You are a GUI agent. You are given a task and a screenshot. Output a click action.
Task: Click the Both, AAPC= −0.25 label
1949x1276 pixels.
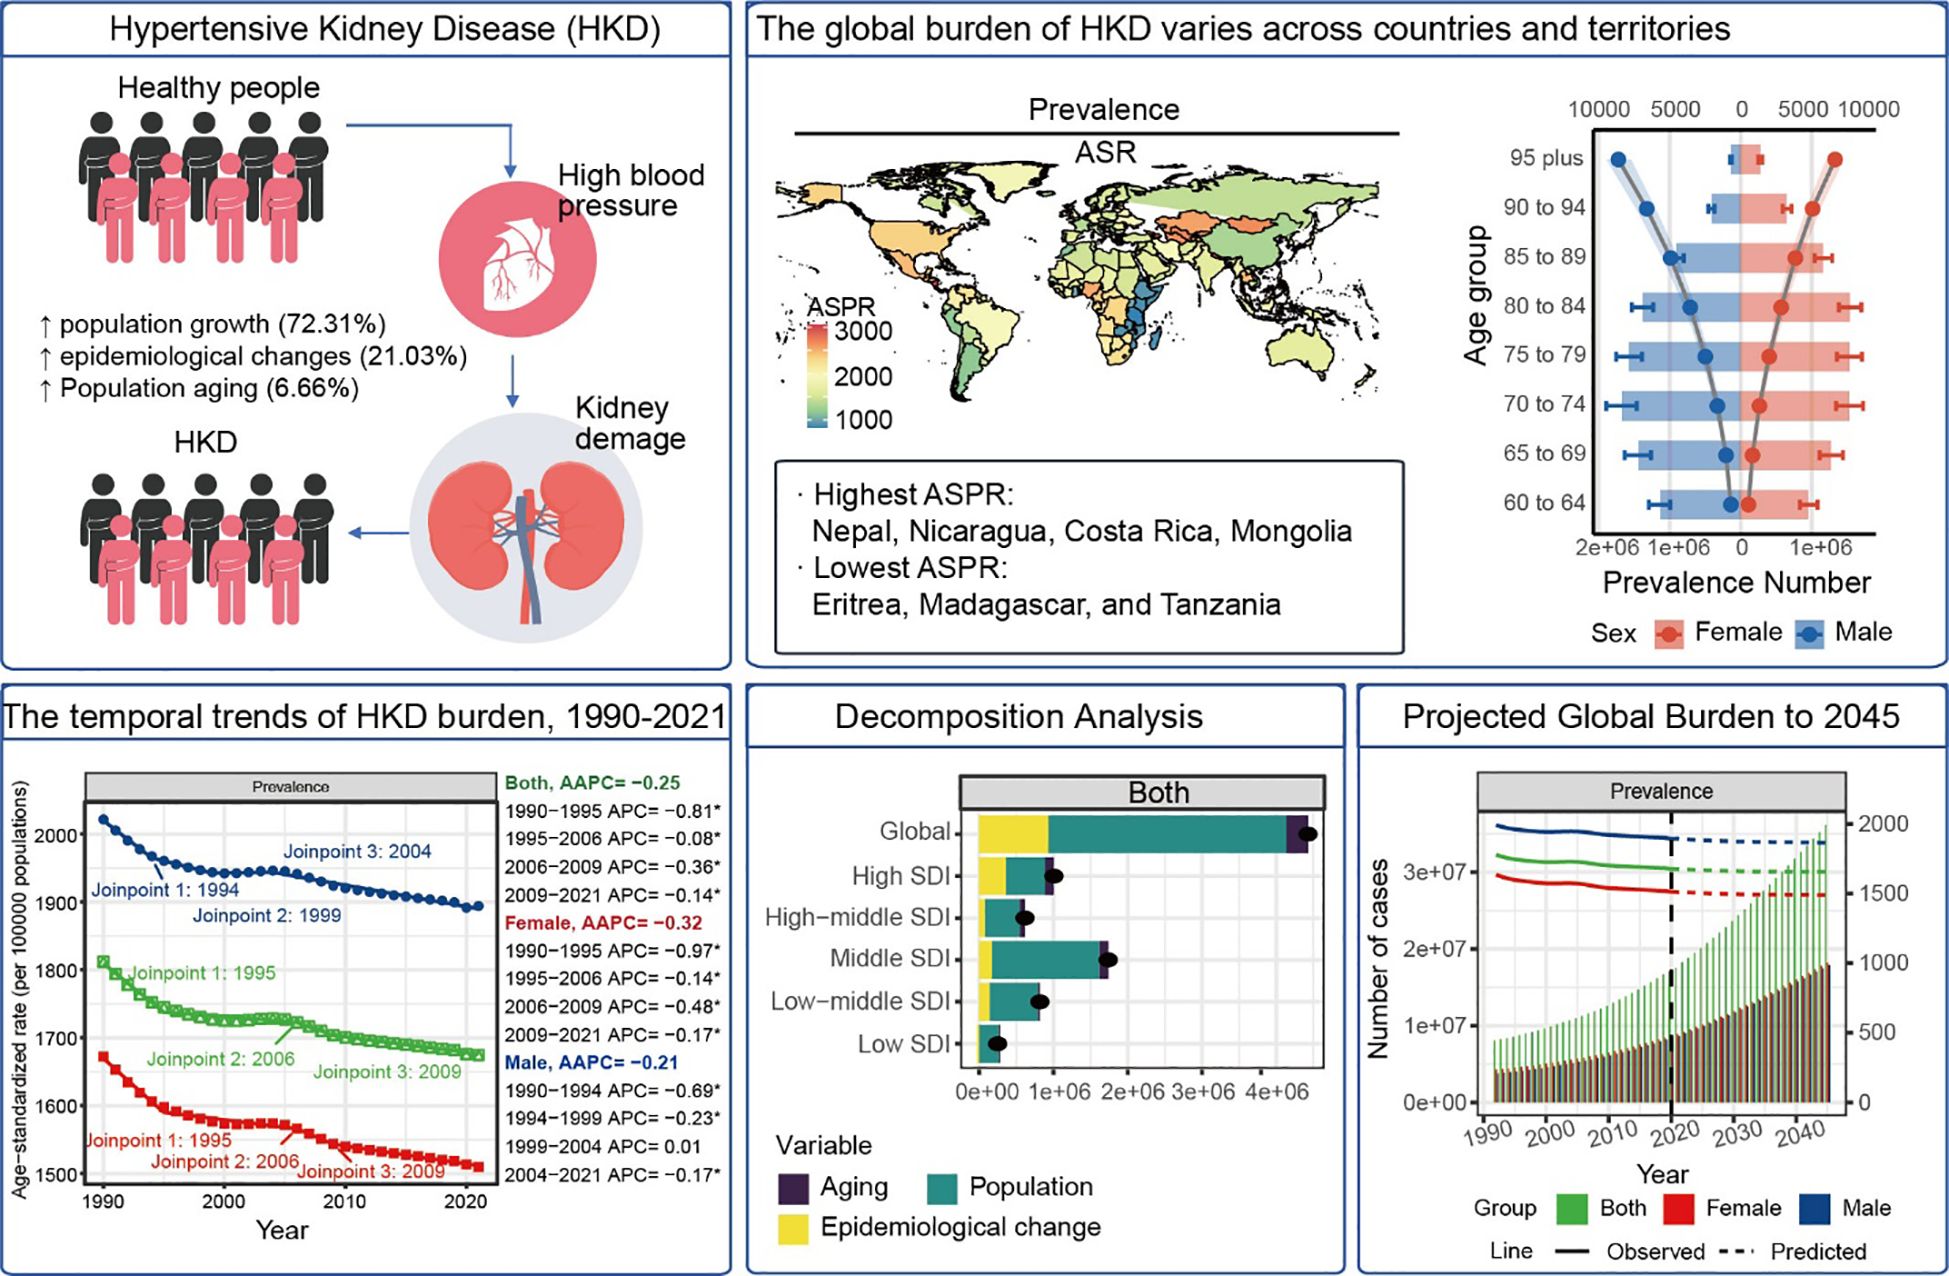point(592,783)
